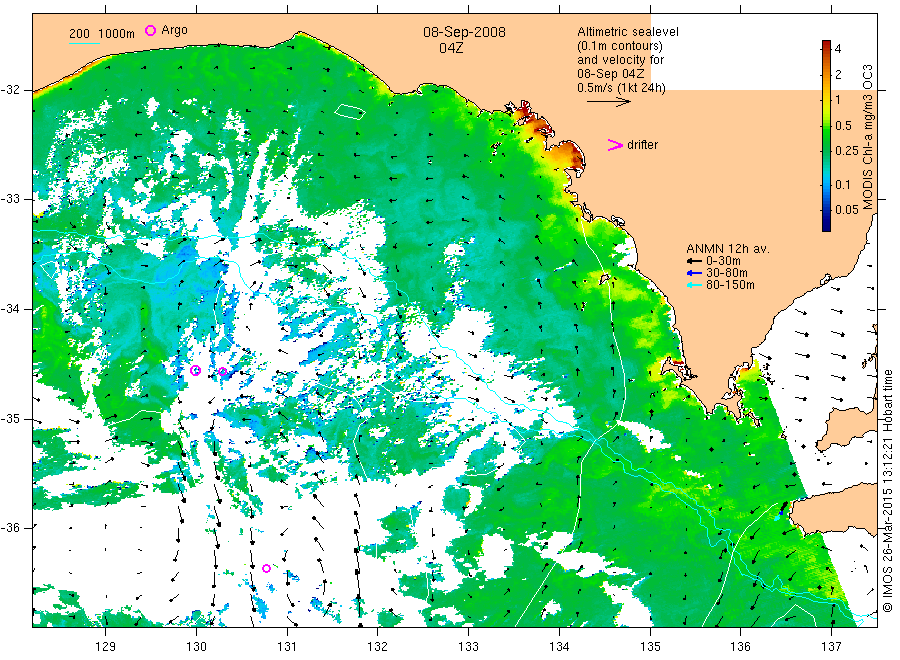Click the '130' longitude axis label
Image resolution: width=900 pixels, height=660 pixels.
tap(196, 647)
